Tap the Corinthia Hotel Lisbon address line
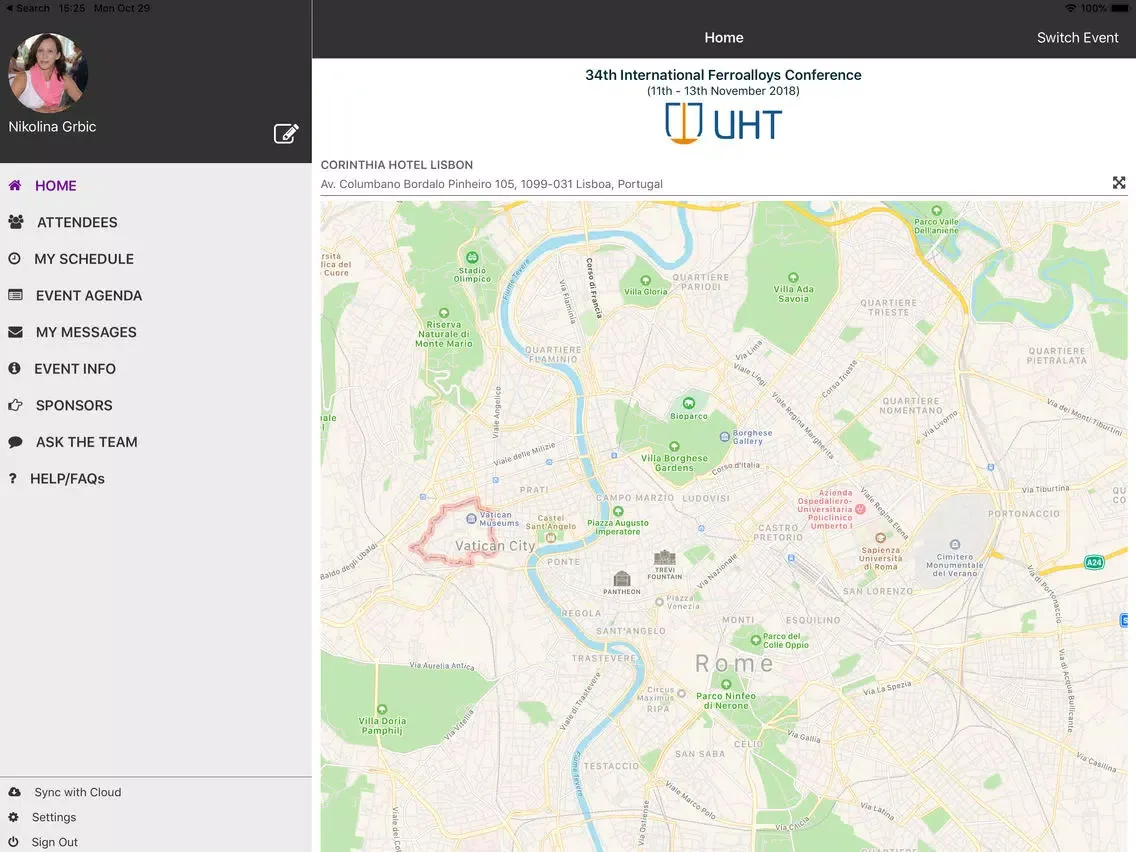Screen dimensions: 1136x852 coord(491,184)
